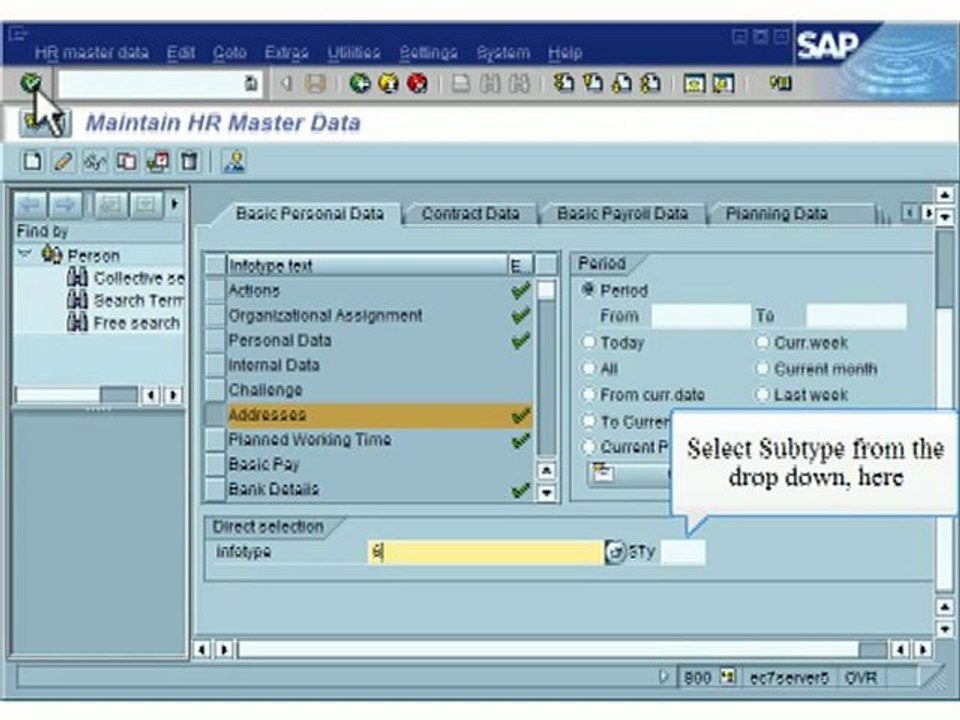Screen dimensions: 960x720
Task: Click previous-person arrow in Find by panel
Action: [x=31, y=204]
